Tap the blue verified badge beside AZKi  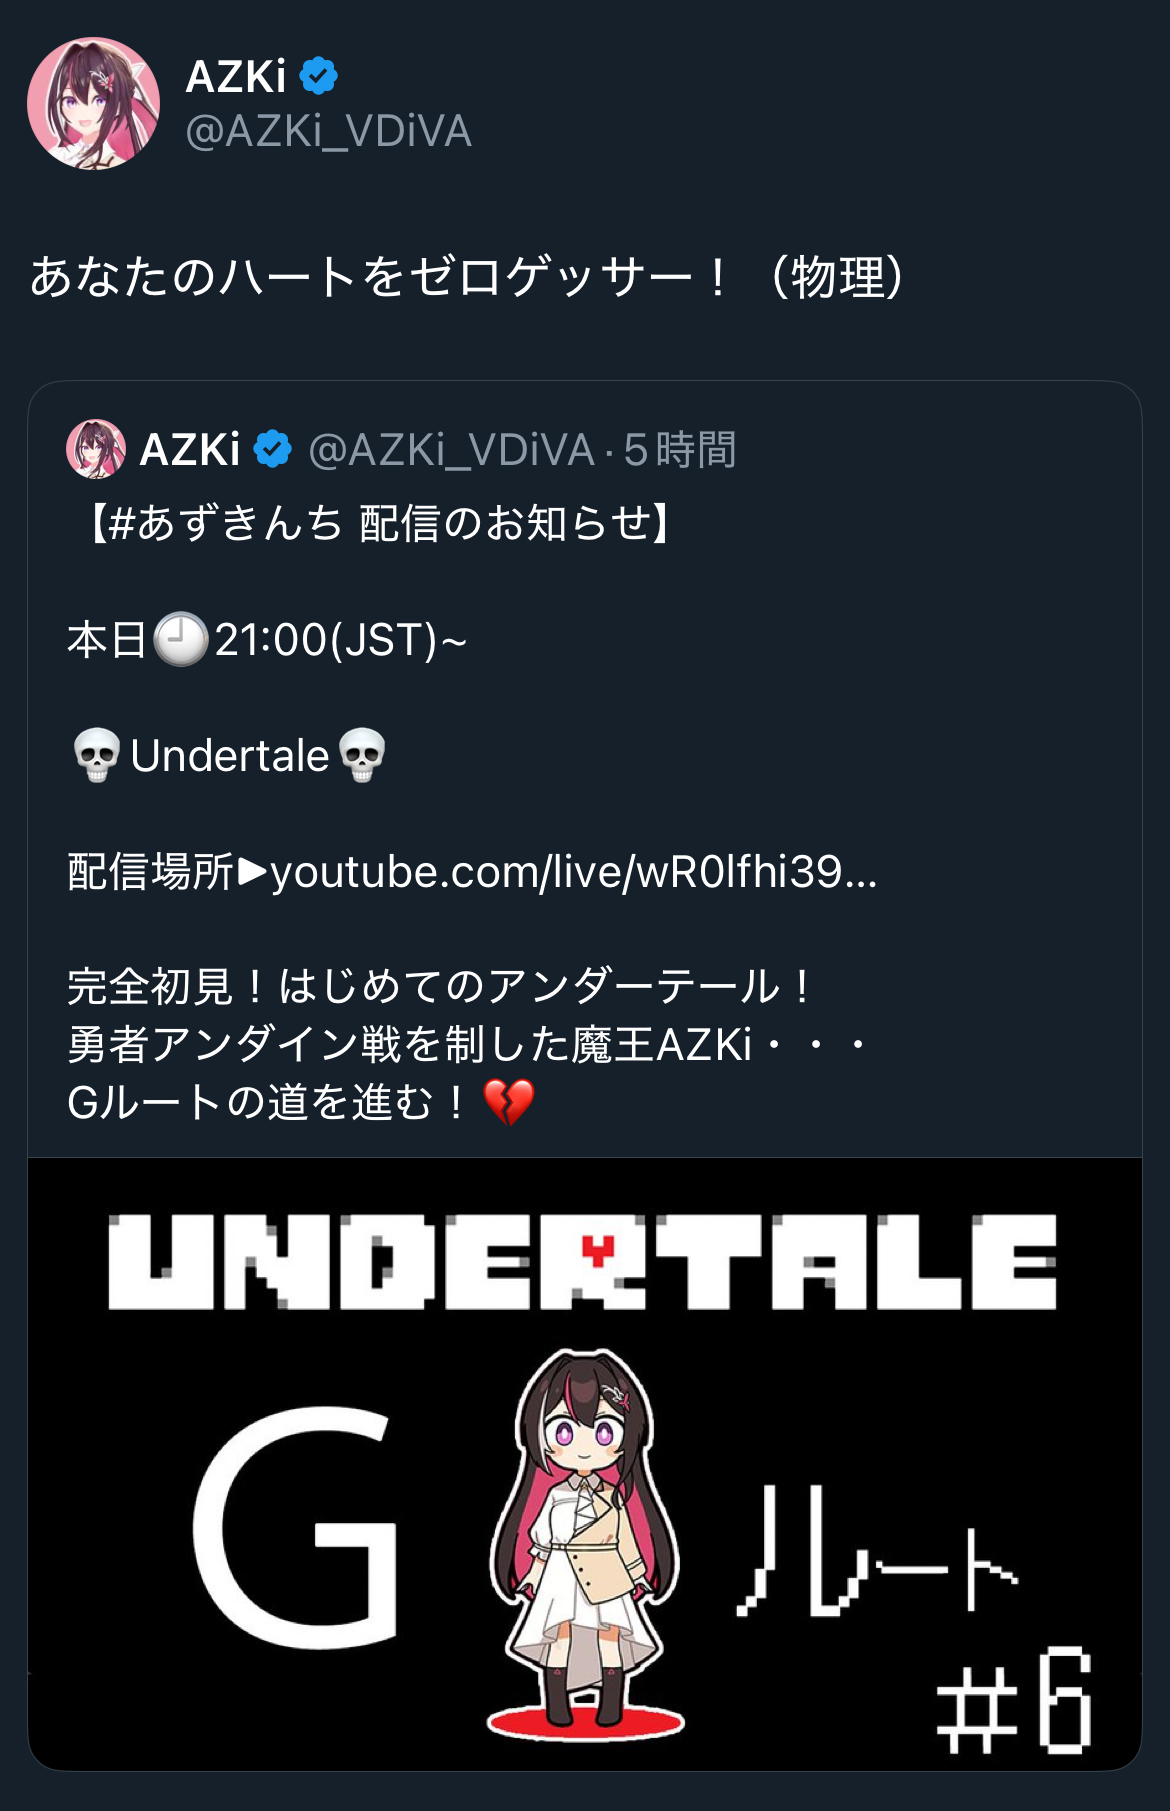tap(318, 76)
